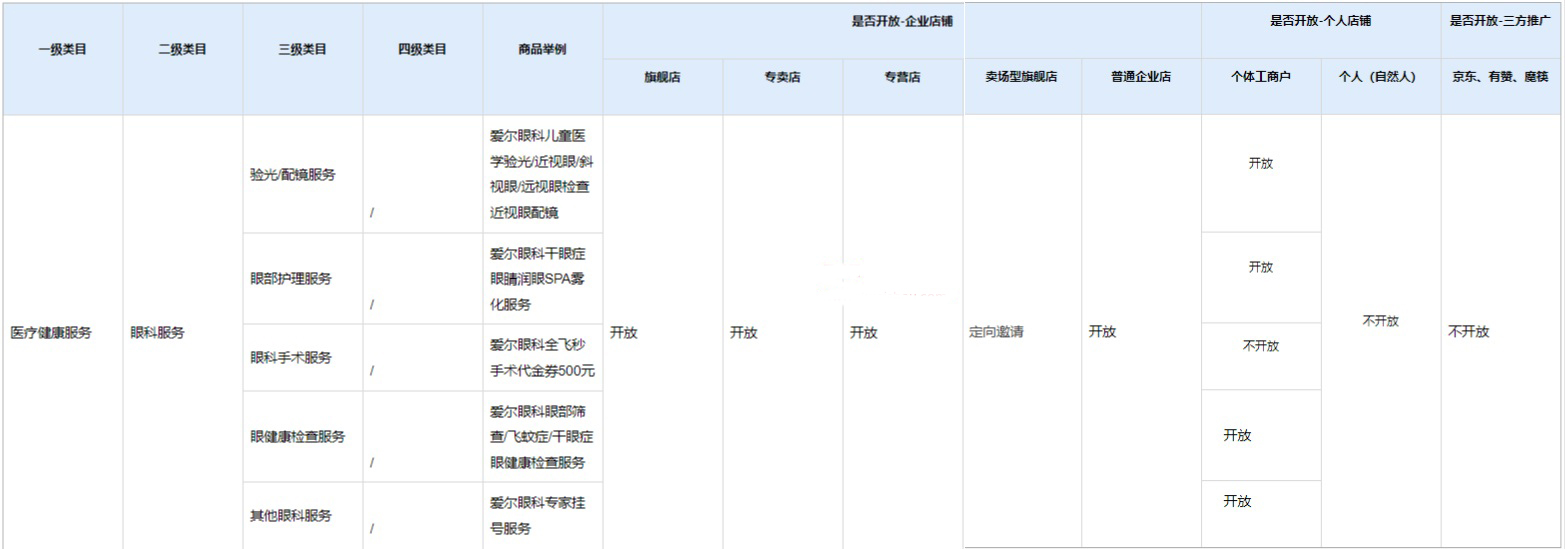
Task: Click the 商品举例 column header
Action: 542,50
